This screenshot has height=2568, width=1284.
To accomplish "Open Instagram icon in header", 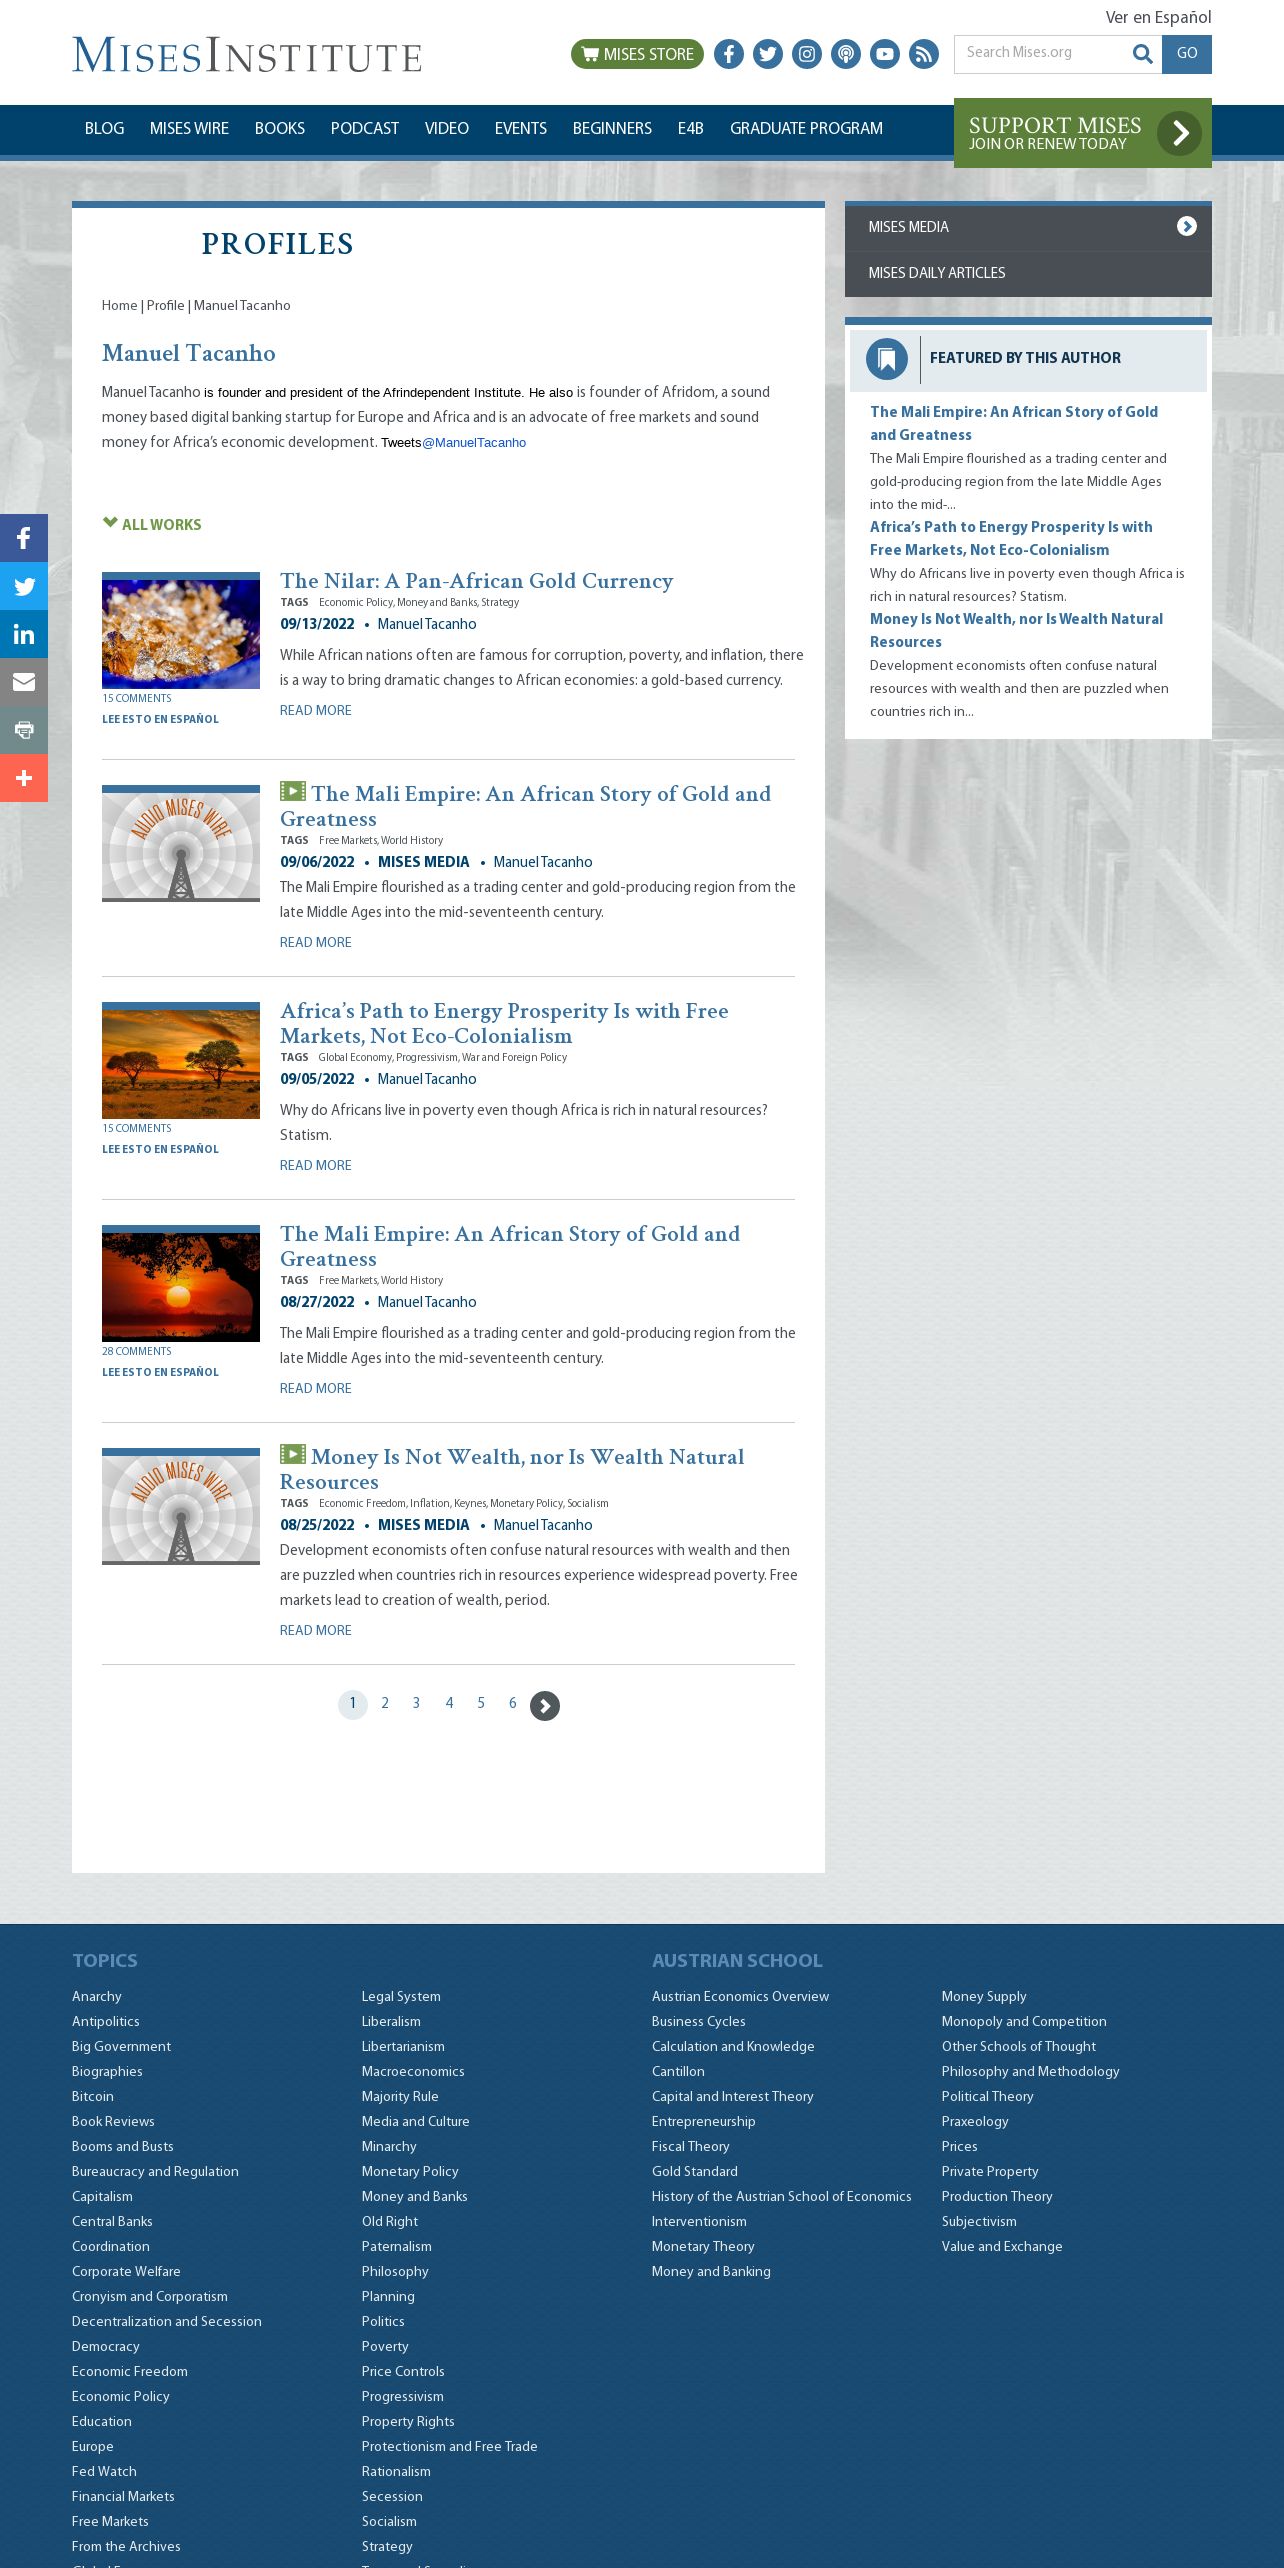I will pyautogui.click(x=807, y=54).
